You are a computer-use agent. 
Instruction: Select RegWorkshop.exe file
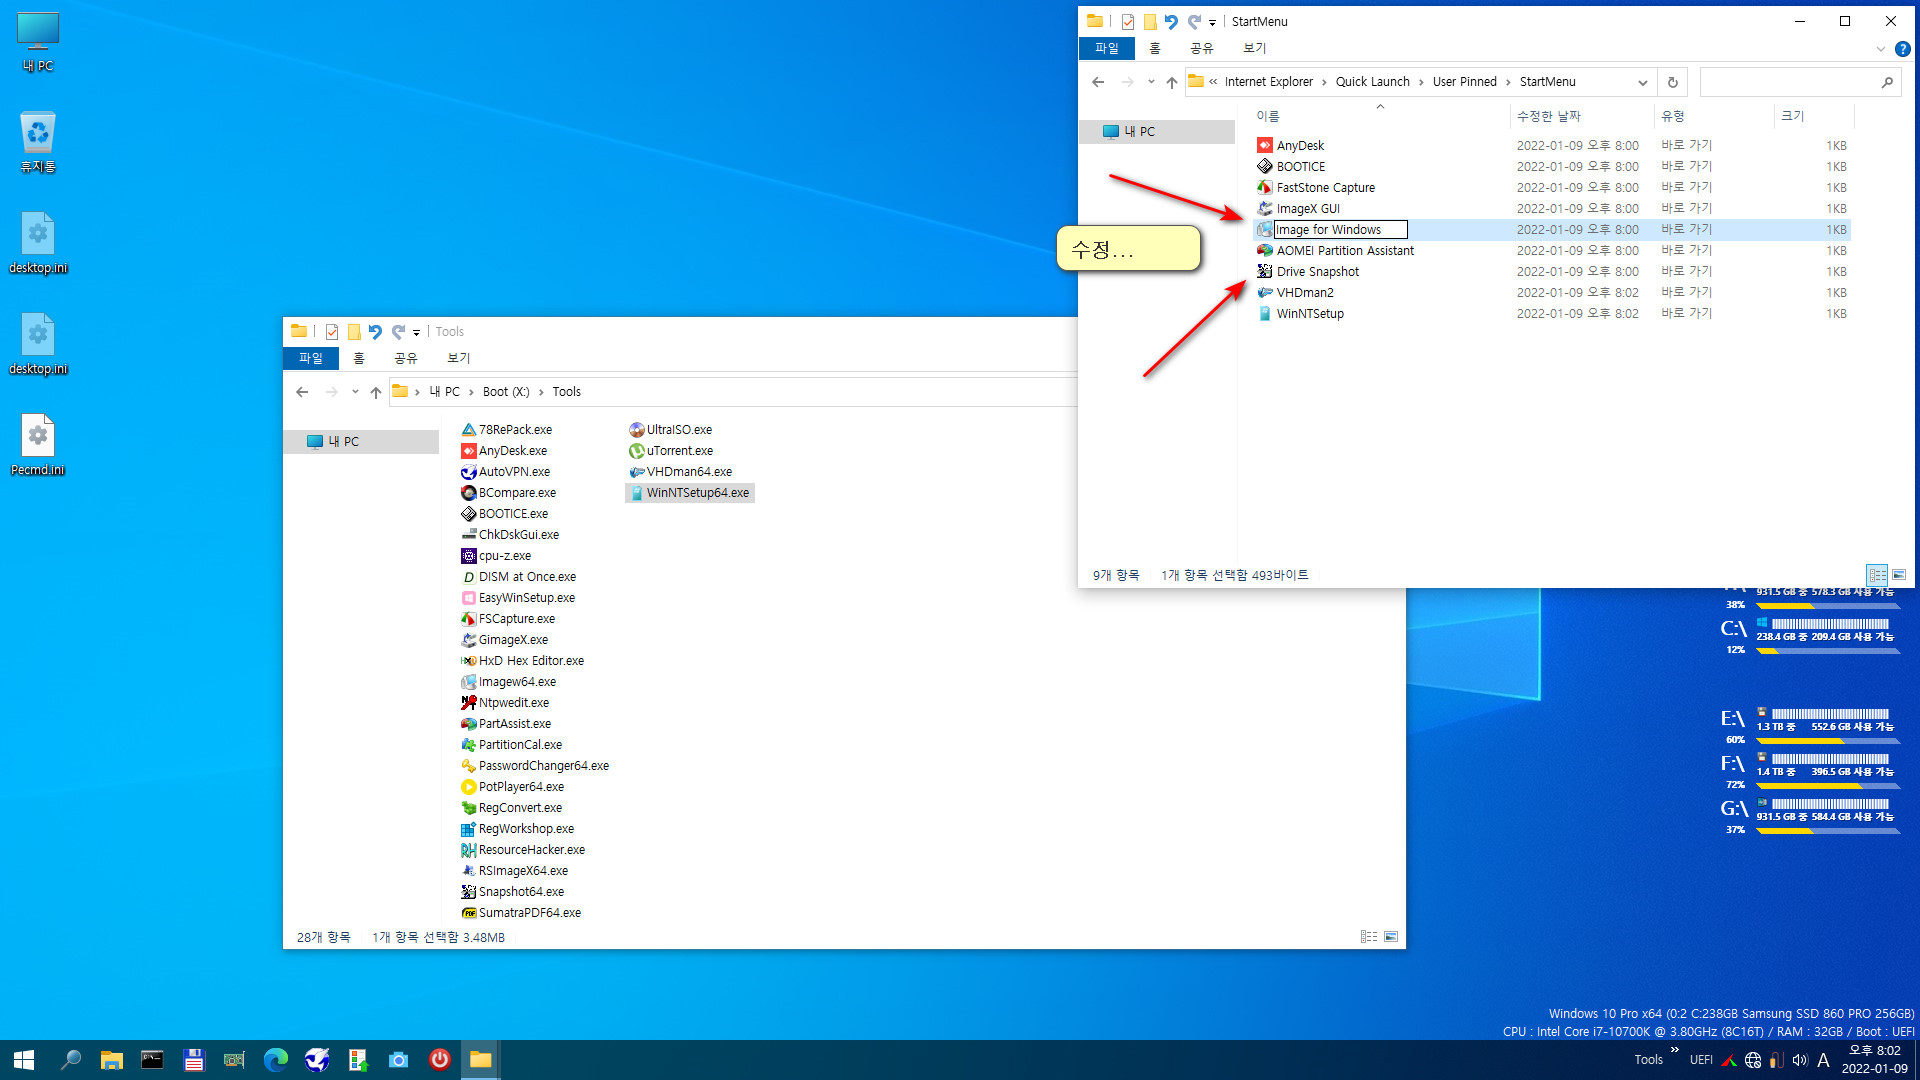(525, 828)
